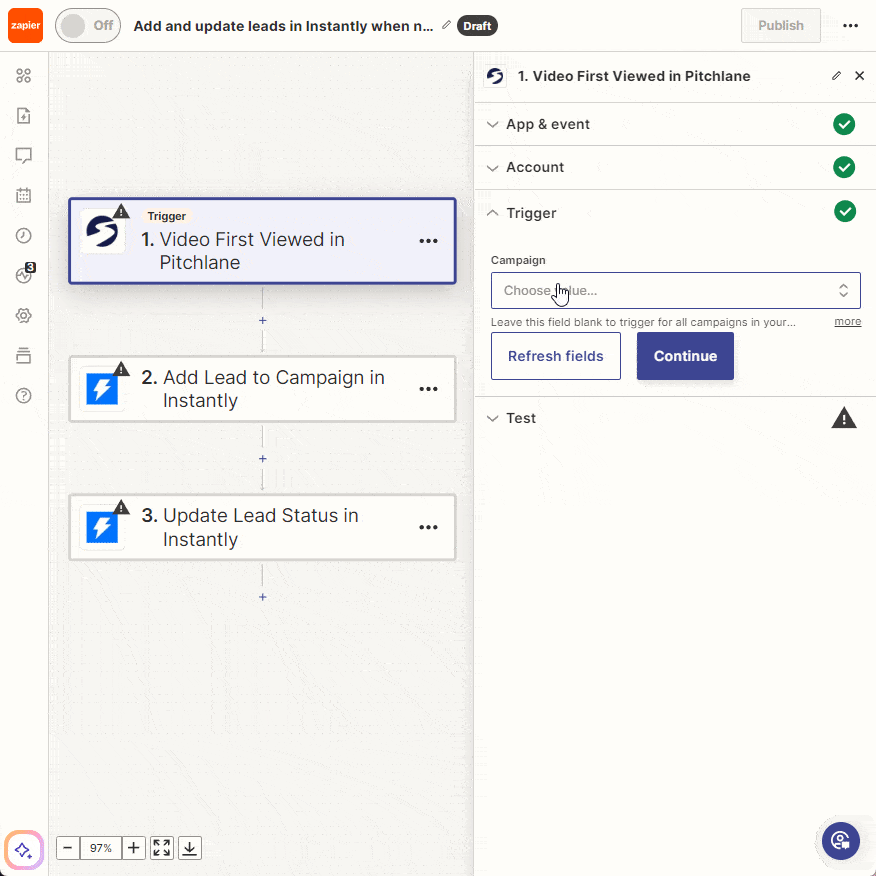Open the Zap details file icon in sidebar
The height and width of the screenshot is (876, 876).
tap(23, 116)
